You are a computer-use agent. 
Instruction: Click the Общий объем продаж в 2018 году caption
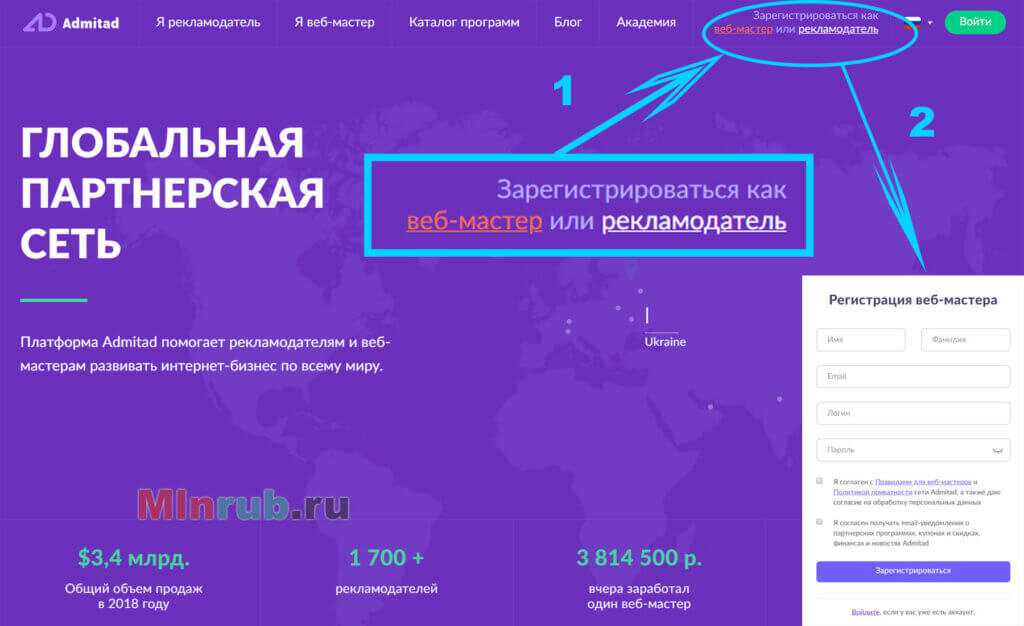(x=133, y=596)
